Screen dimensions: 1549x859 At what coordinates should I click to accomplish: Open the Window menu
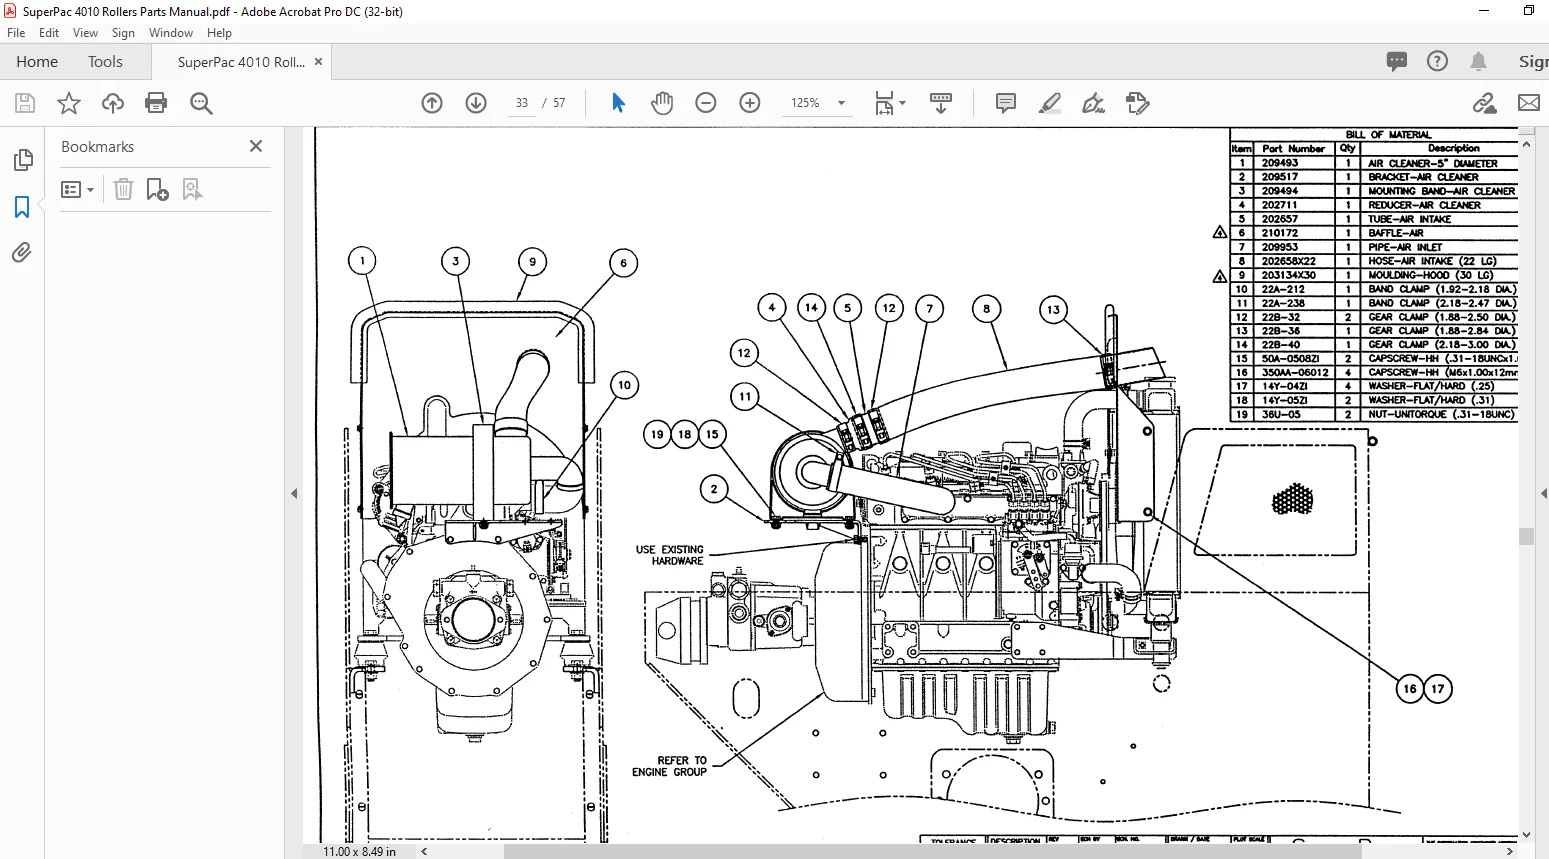pyautogui.click(x=171, y=33)
